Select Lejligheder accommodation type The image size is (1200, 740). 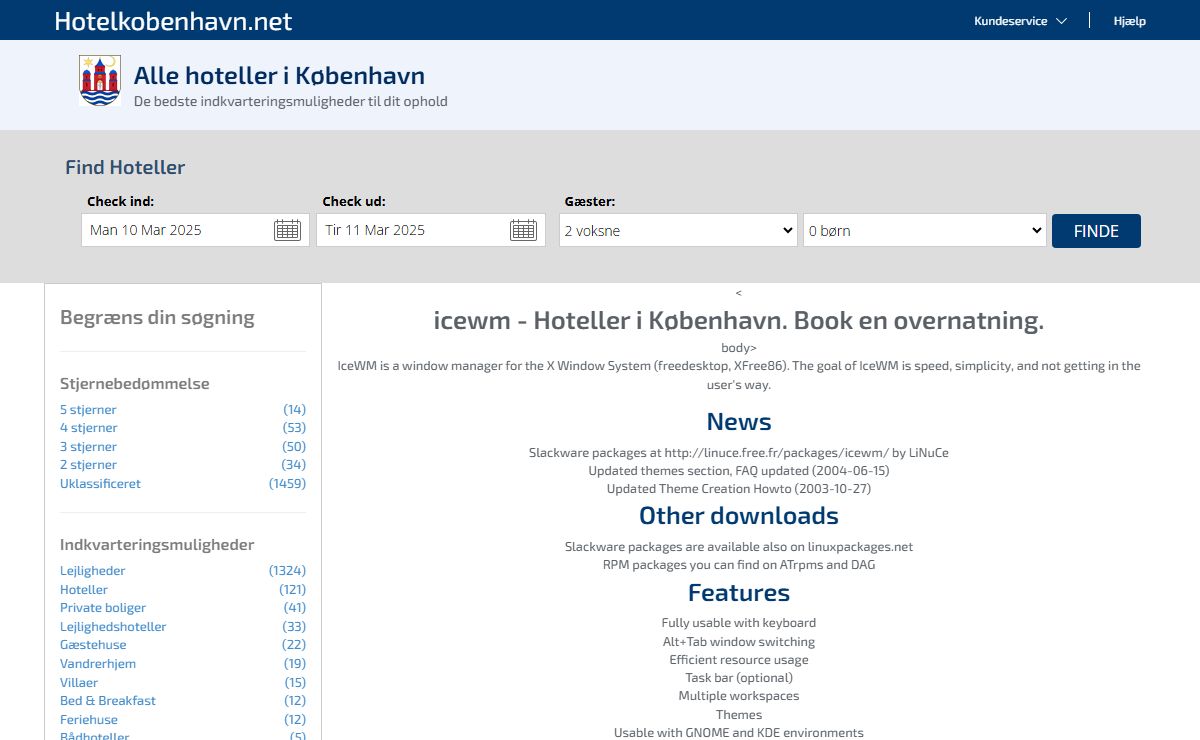click(x=93, y=571)
